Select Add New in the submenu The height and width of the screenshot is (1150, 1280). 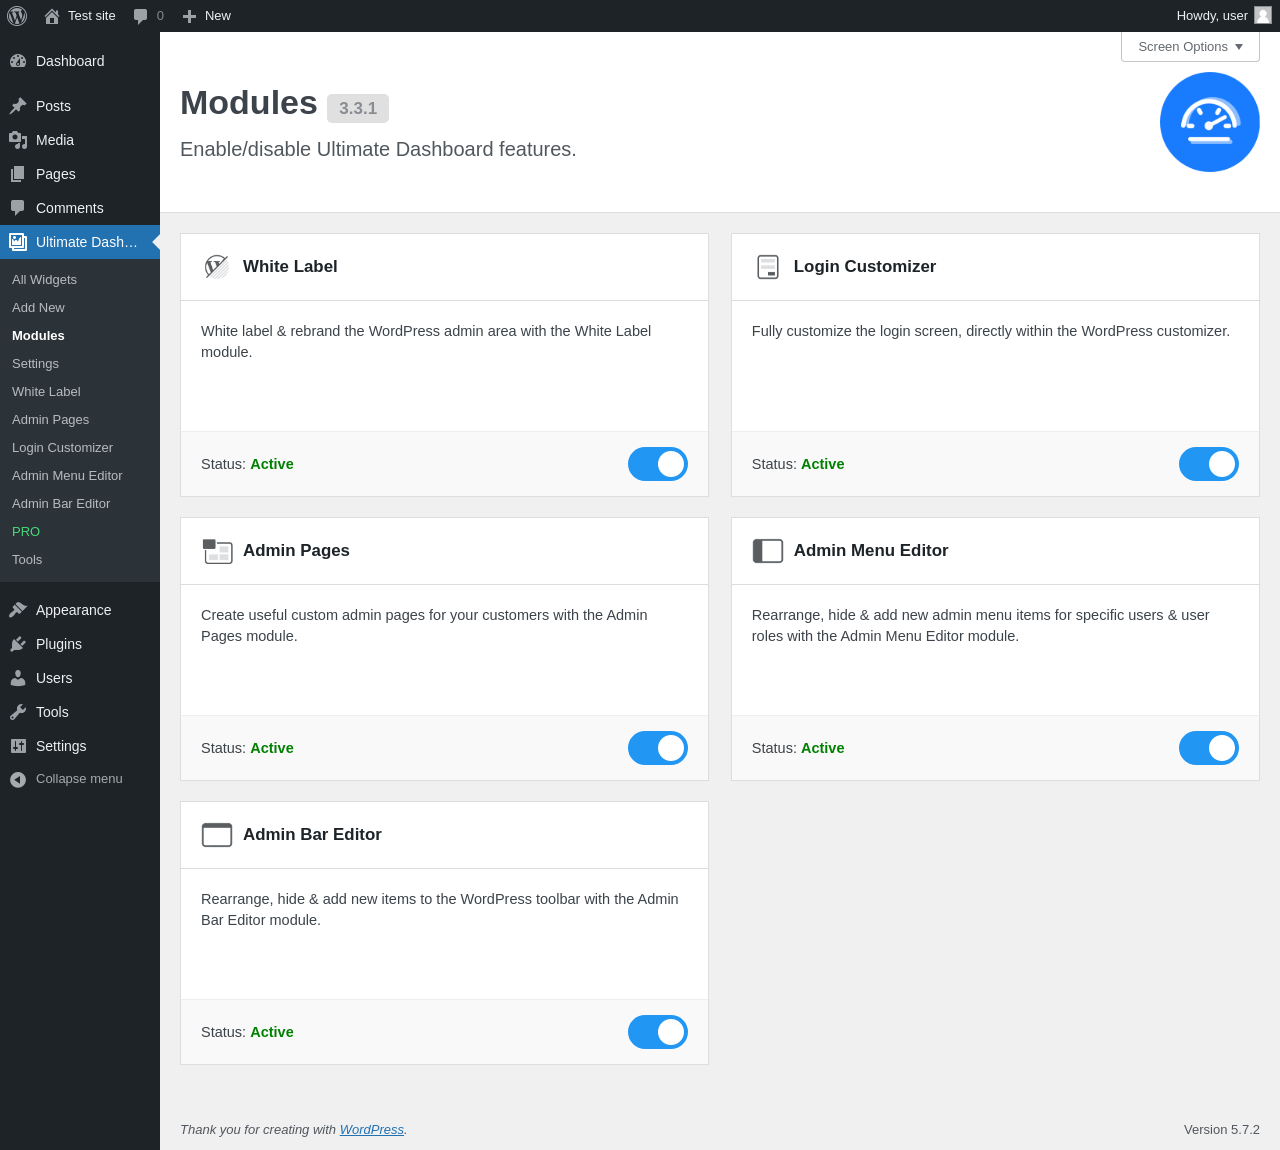(x=80, y=308)
